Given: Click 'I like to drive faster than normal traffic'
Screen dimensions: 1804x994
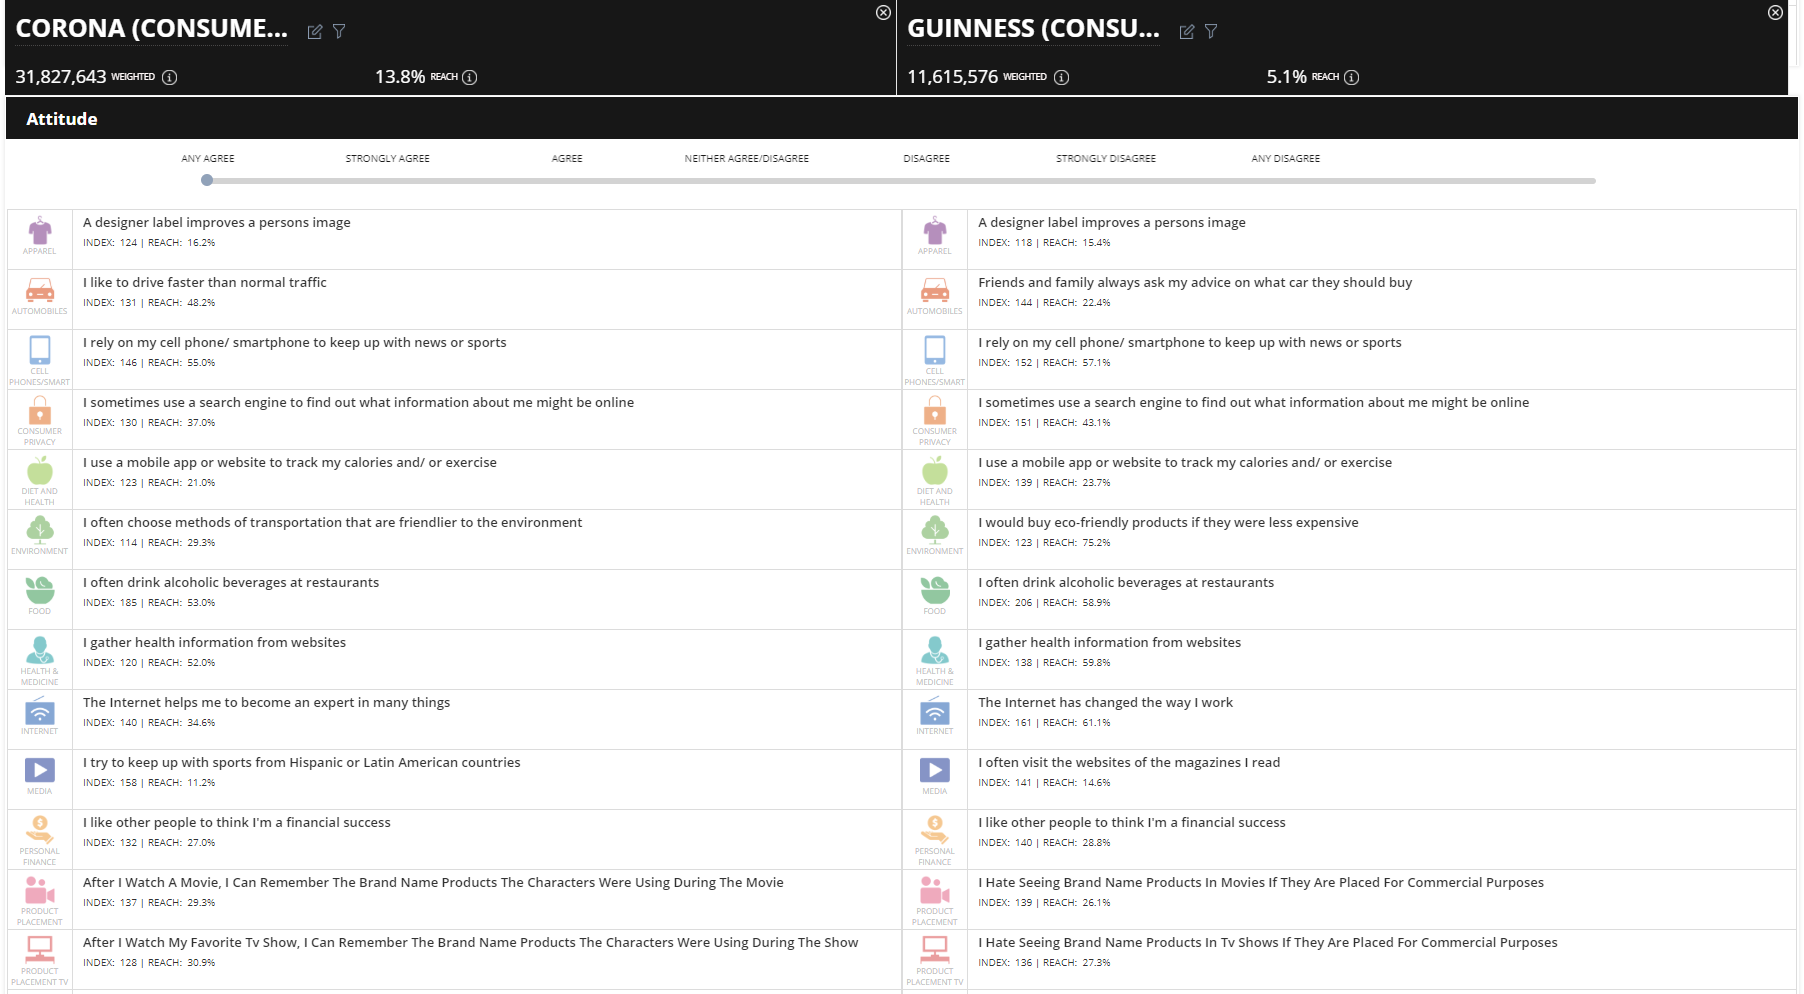Looking at the screenshot, I should click(x=205, y=283).
